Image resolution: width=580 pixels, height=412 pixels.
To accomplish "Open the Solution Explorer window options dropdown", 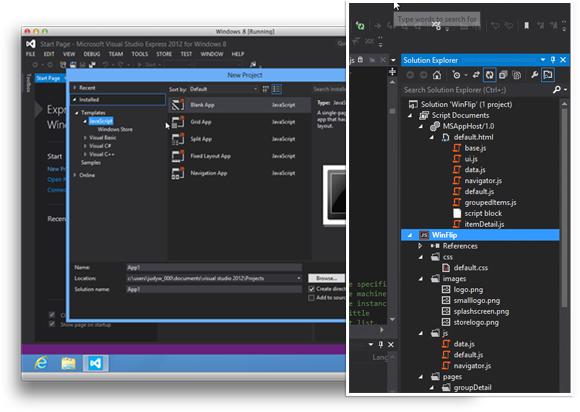I will click(x=542, y=60).
